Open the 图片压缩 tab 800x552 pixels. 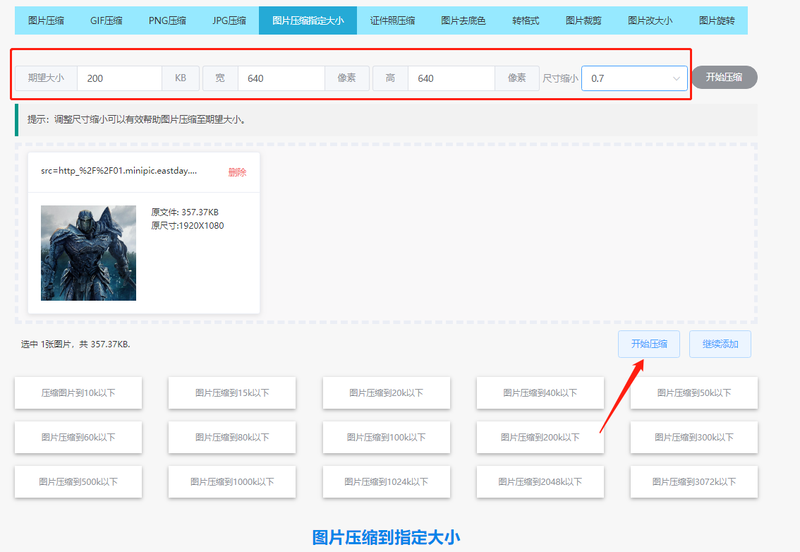(x=46, y=20)
